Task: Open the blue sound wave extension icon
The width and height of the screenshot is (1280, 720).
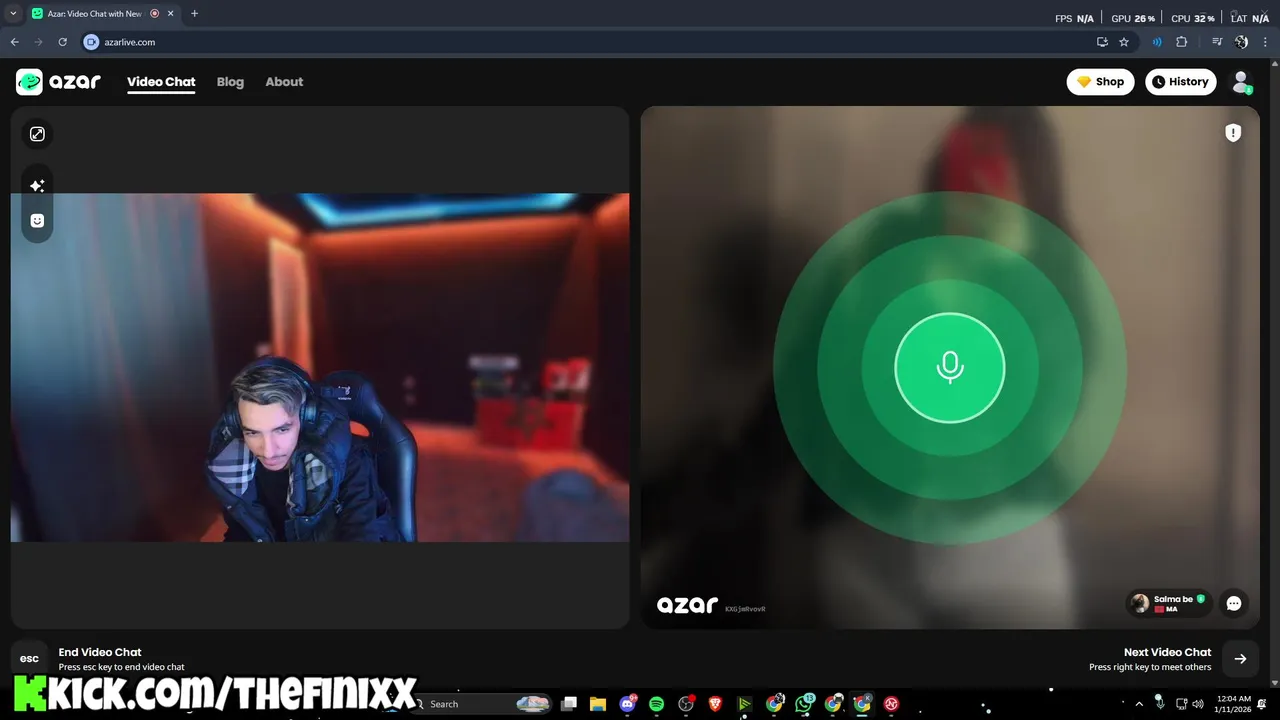Action: (1157, 42)
